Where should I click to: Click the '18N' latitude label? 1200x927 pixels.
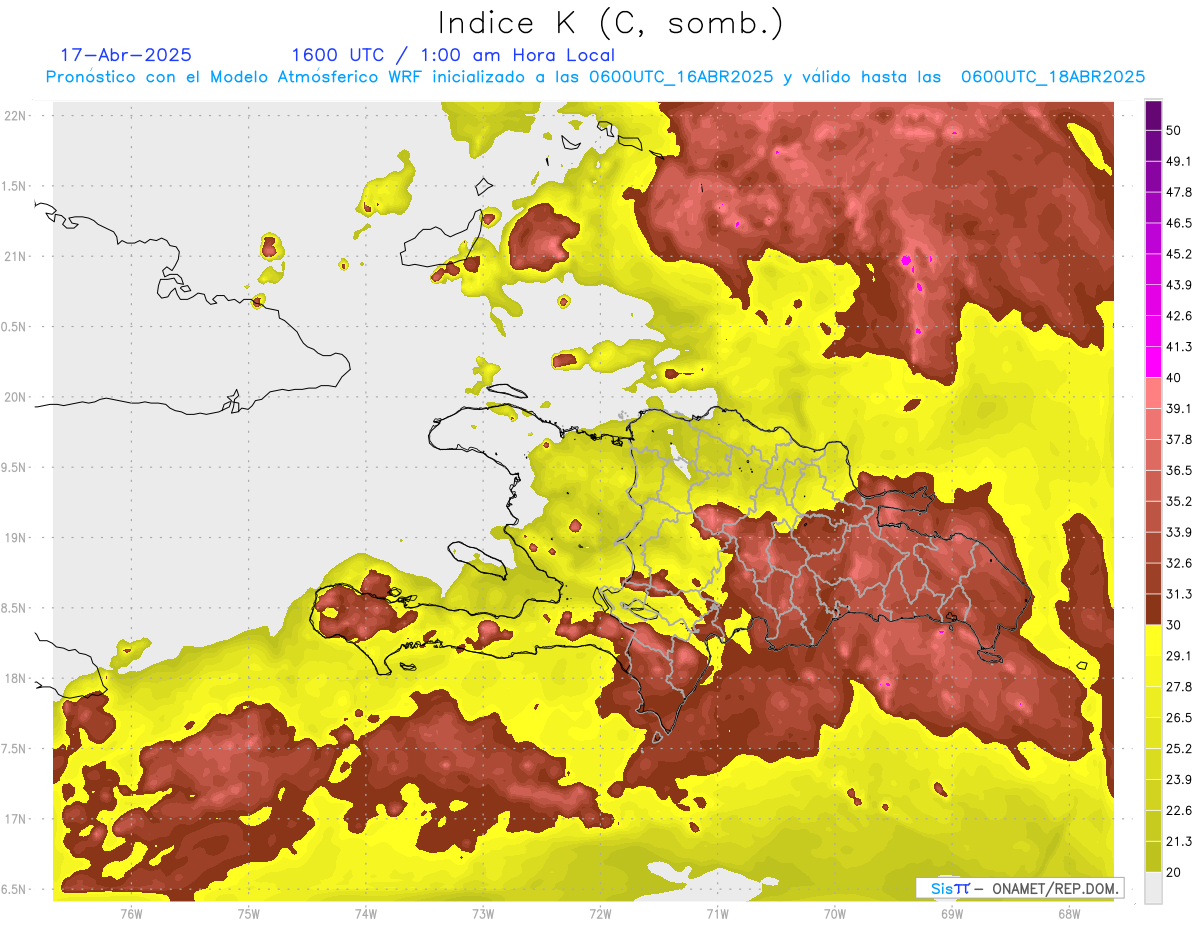(15, 679)
